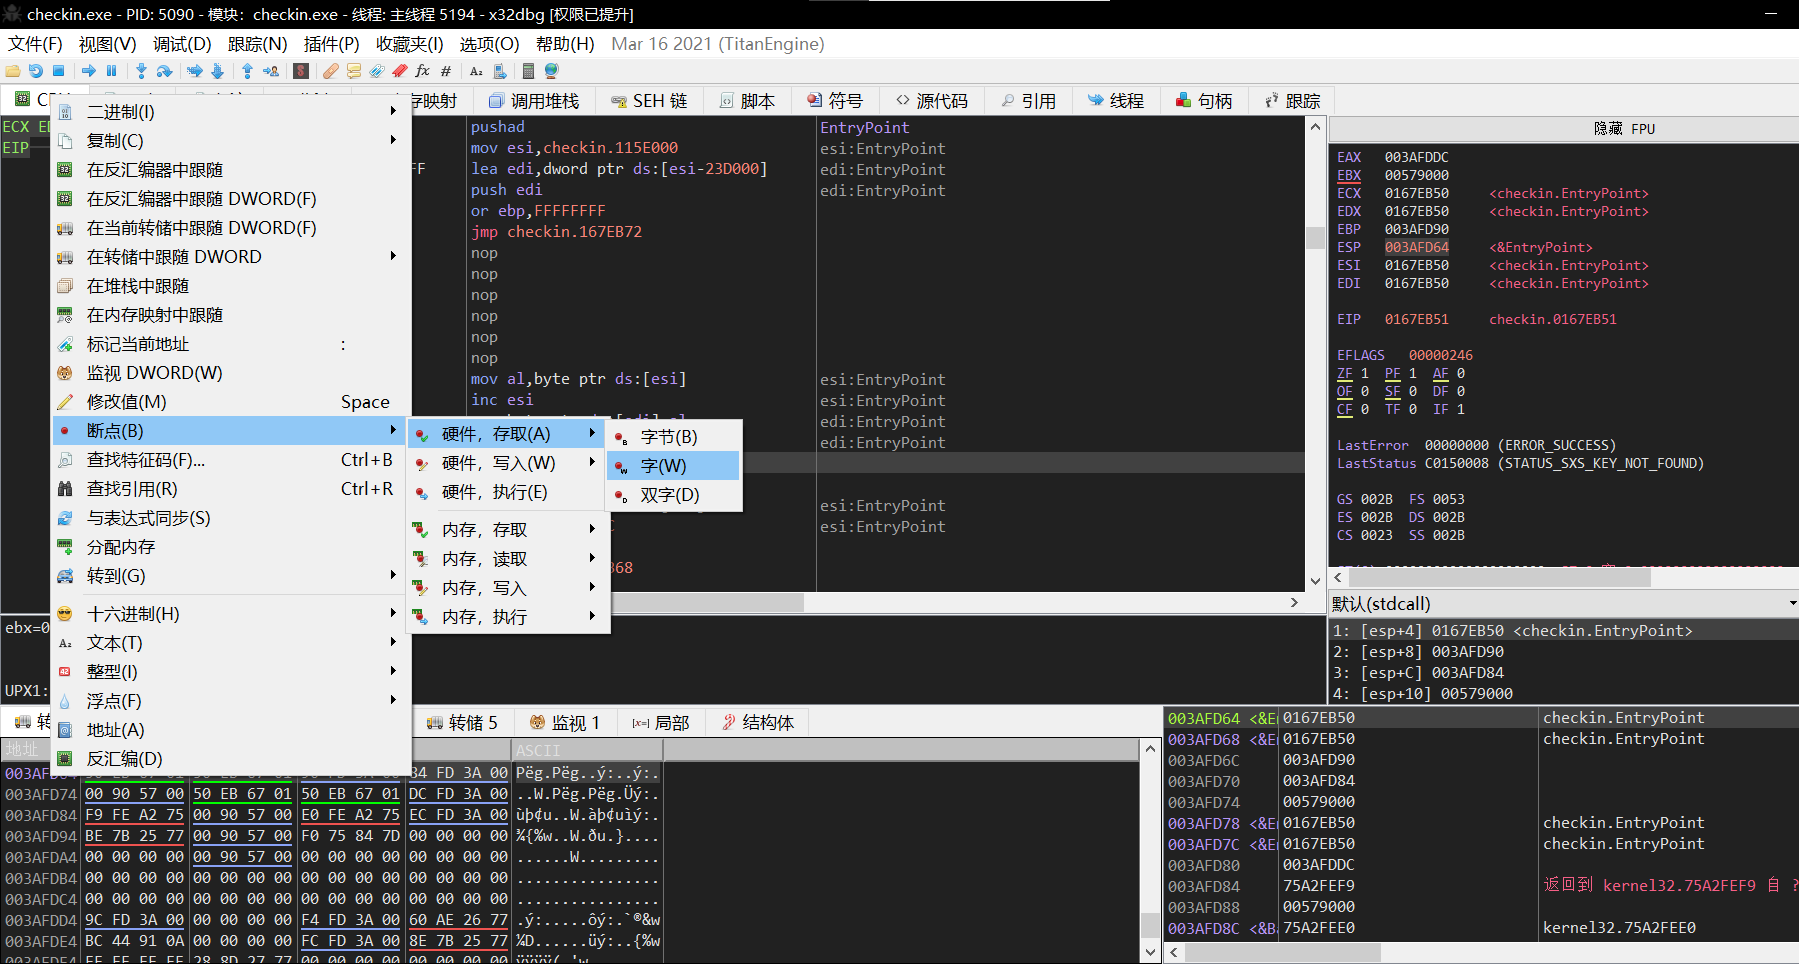Expand the 二进制(I) submenu

pyautogui.click(x=231, y=111)
